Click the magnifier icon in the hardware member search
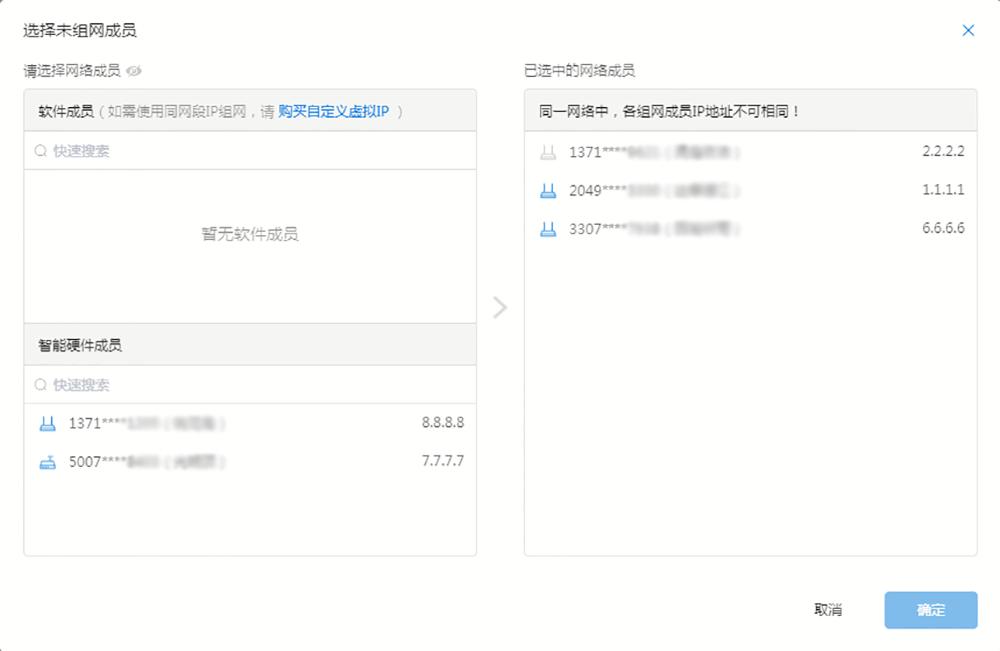The width and height of the screenshot is (1000, 651). (41, 384)
